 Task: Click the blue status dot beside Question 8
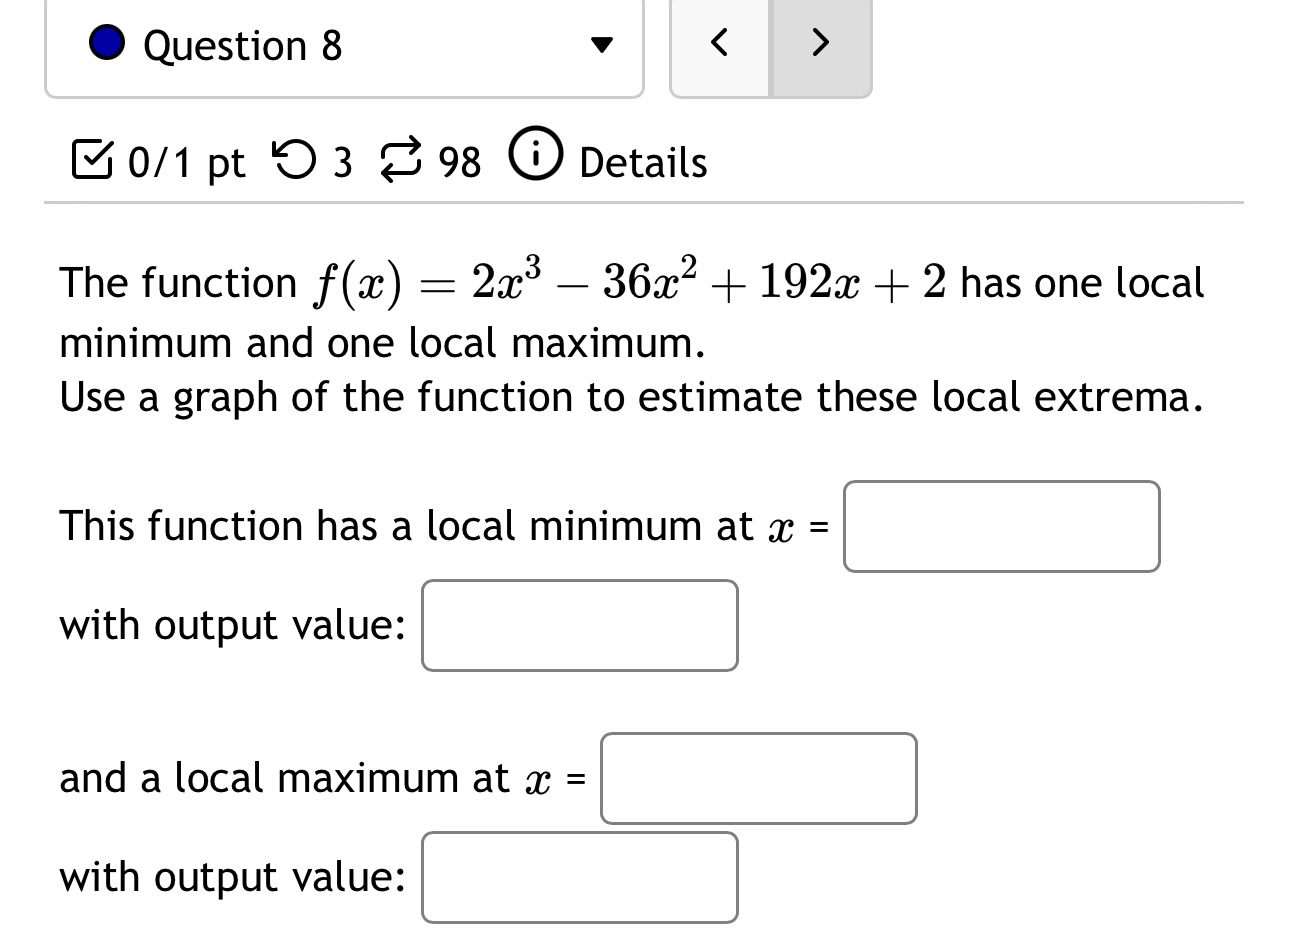pos(106,43)
